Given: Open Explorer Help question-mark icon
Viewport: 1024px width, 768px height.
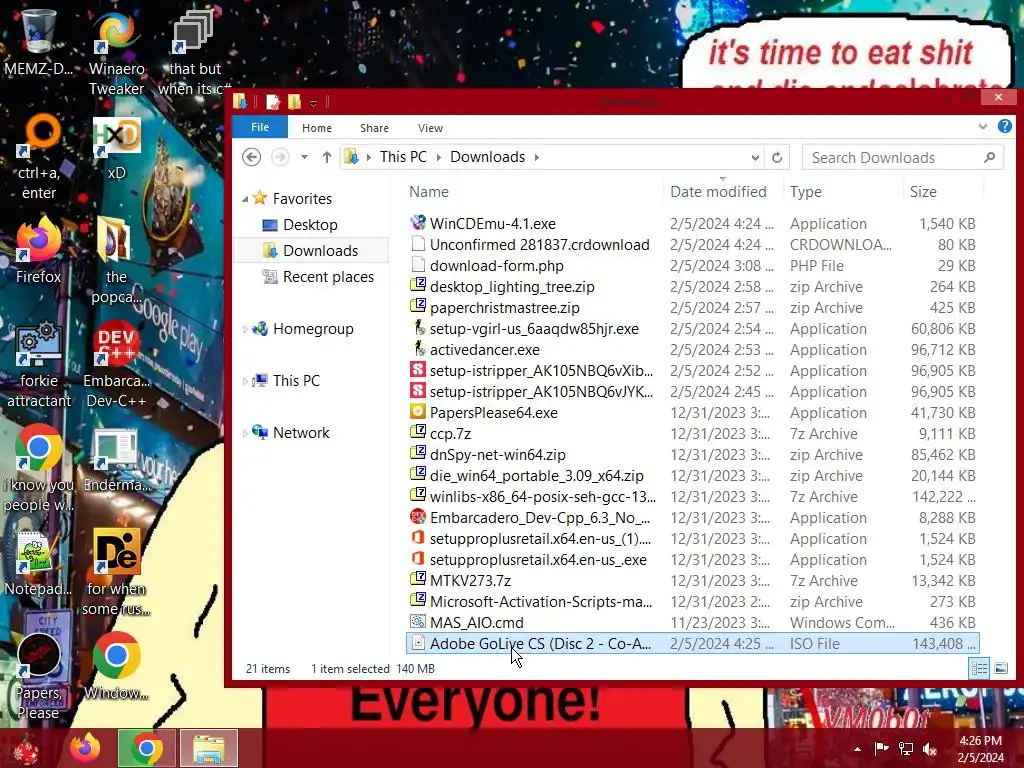Looking at the screenshot, I should (x=1004, y=127).
